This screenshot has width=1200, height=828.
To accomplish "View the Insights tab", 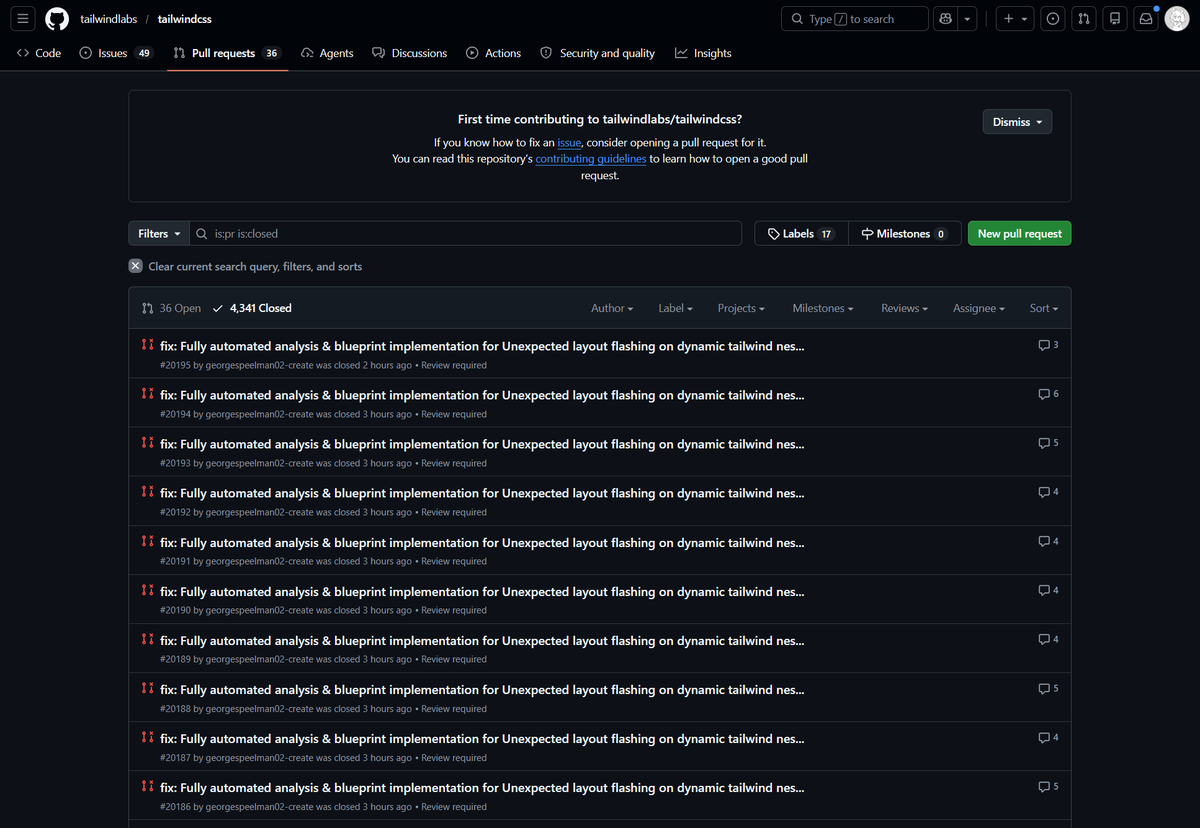I will (x=703, y=53).
